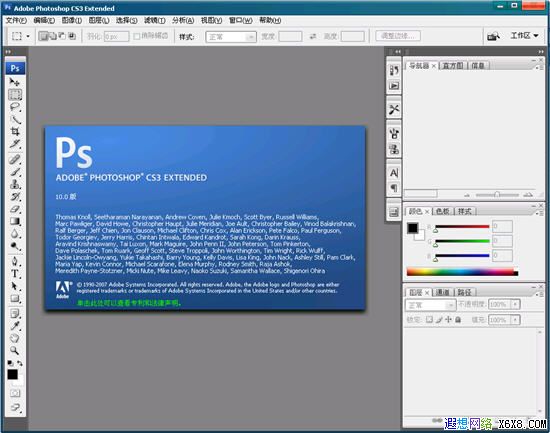
Task: Switch to the Paths tab
Action: [464, 292]
